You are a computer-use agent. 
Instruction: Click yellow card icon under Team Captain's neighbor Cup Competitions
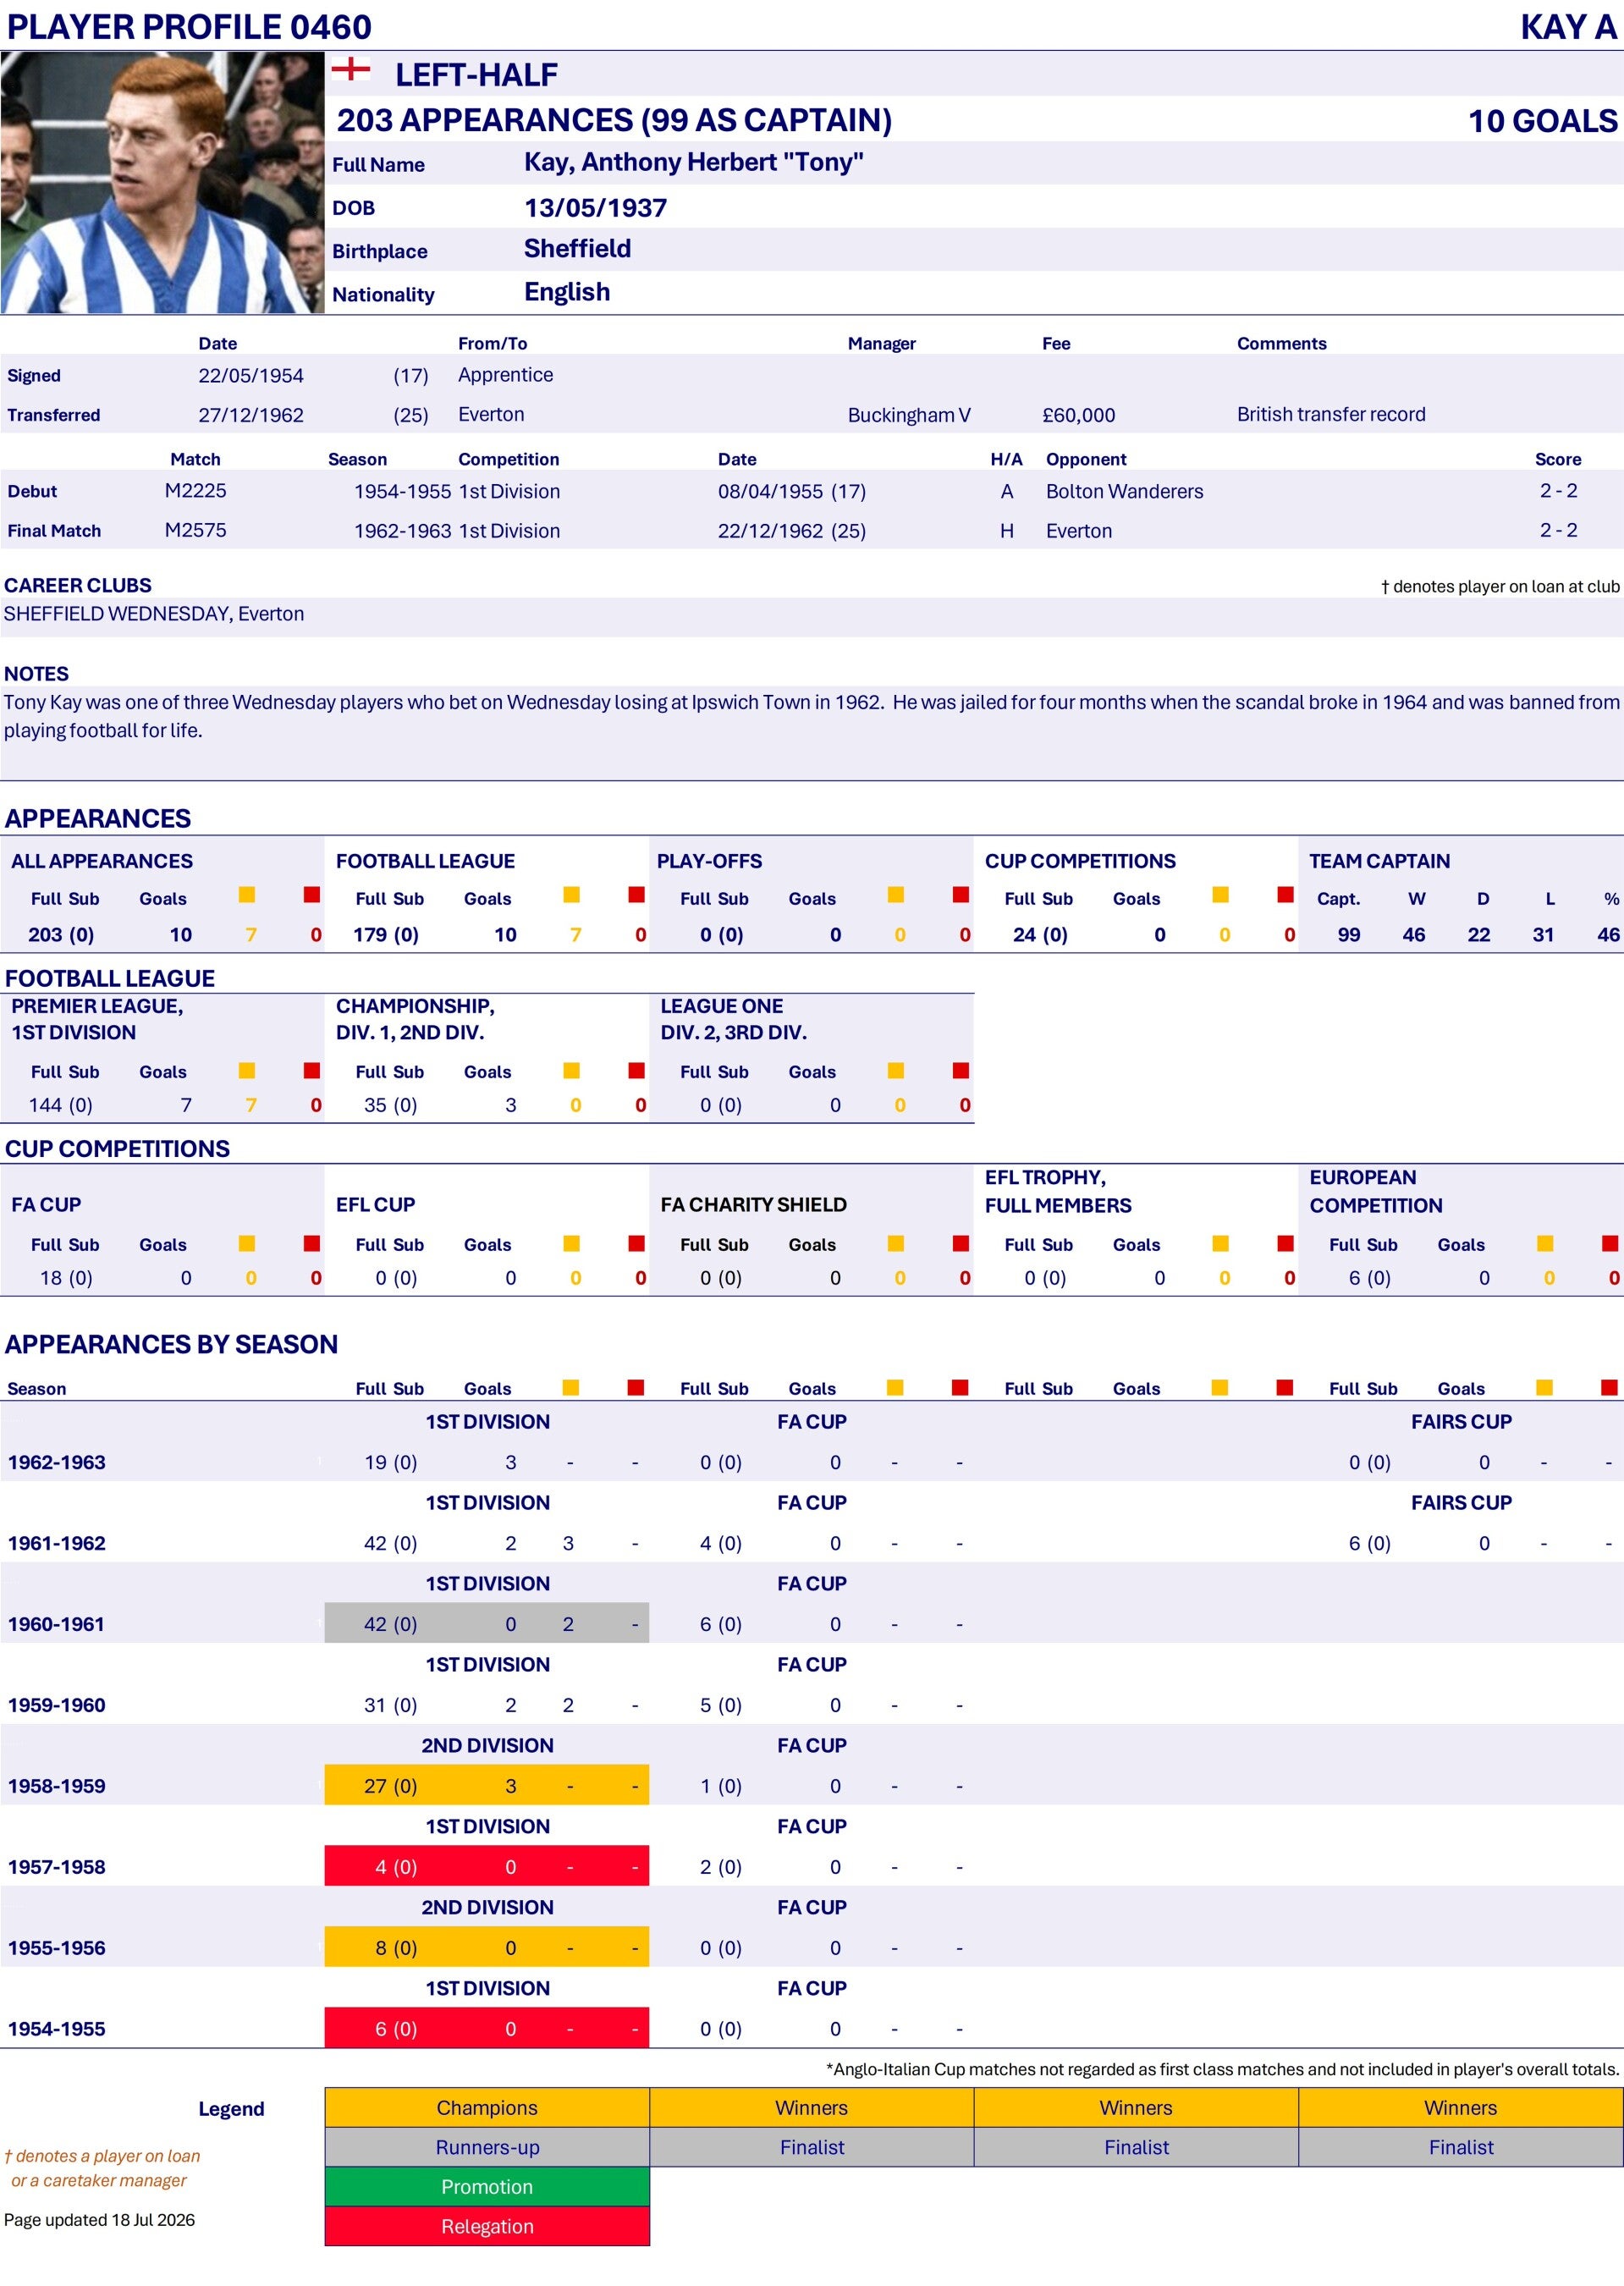[x=1220, y=895]
